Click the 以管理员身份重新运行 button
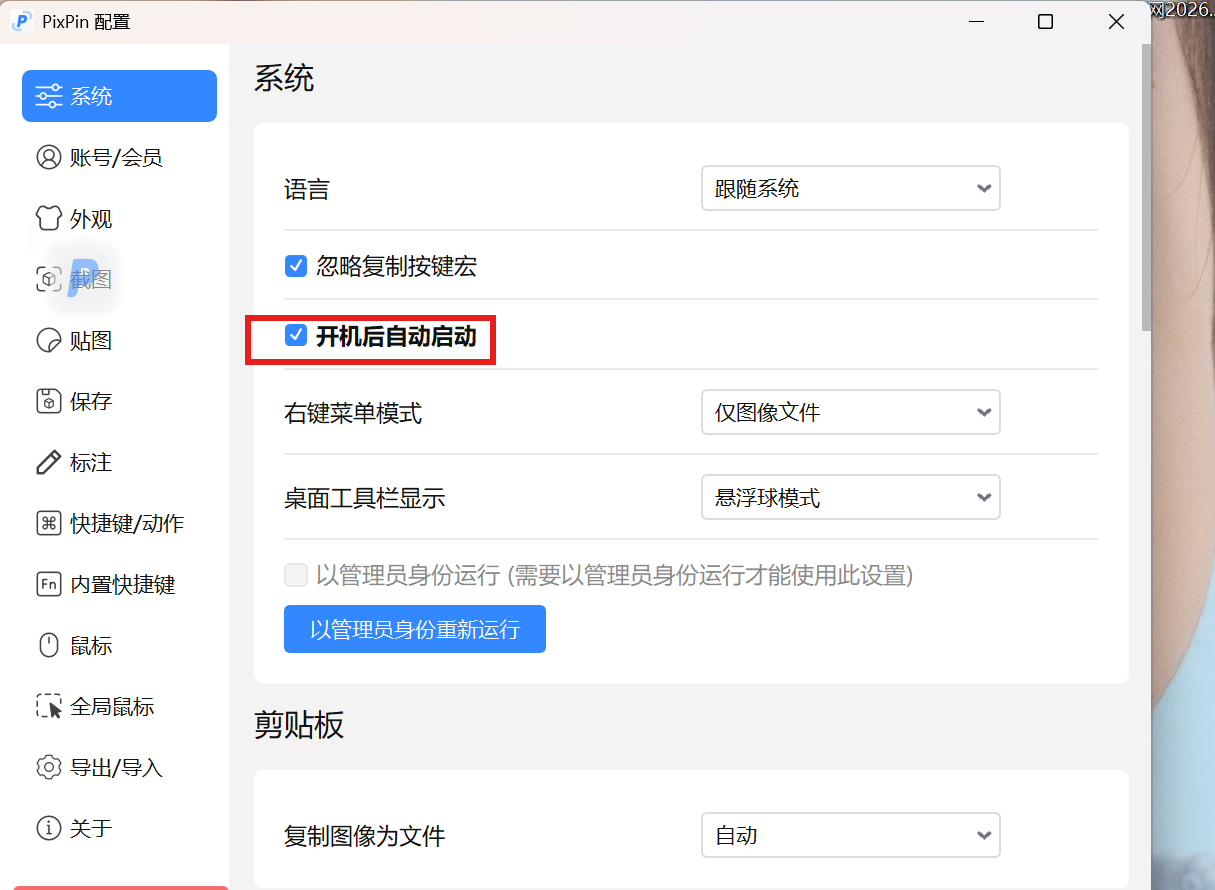 point(415,629)
